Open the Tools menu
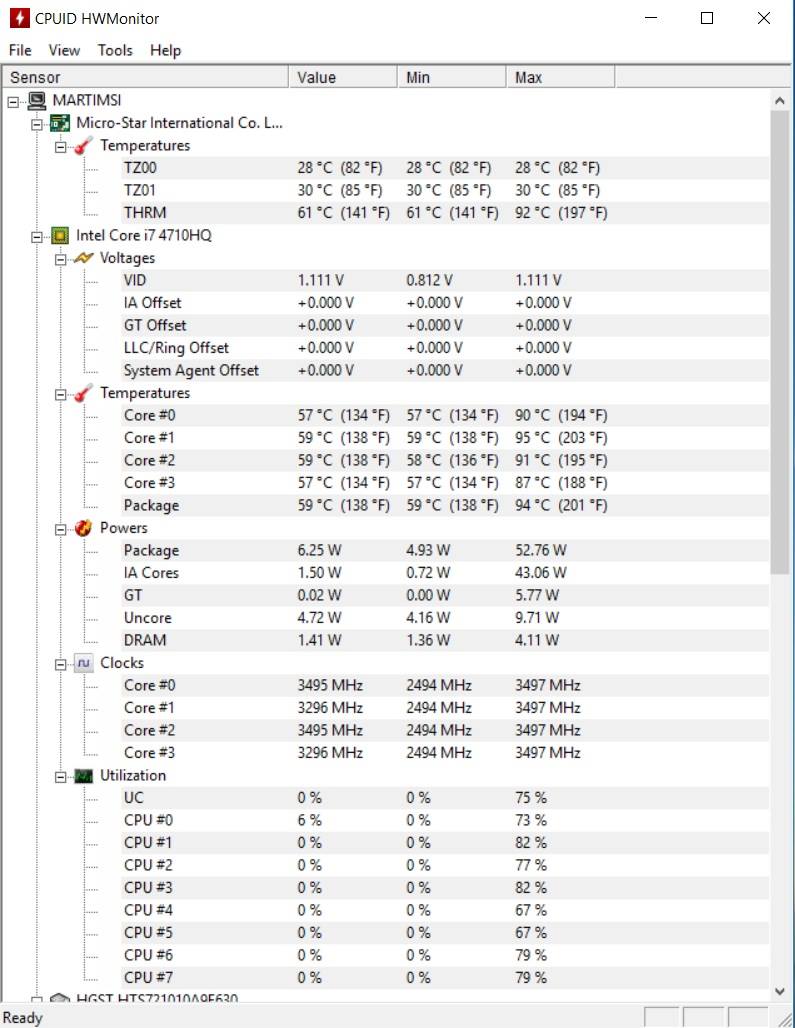 (115, 50)
